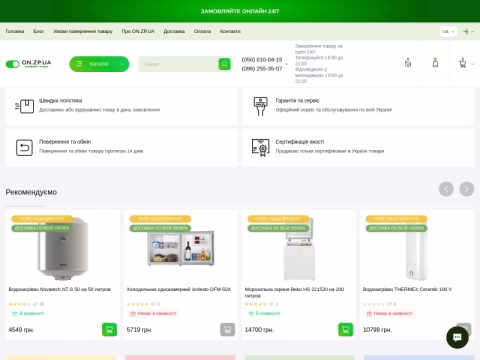Viewport: 480px width, 360px height.
Task: Expand the cart dropdown chevron
Action: click(473, 64)
